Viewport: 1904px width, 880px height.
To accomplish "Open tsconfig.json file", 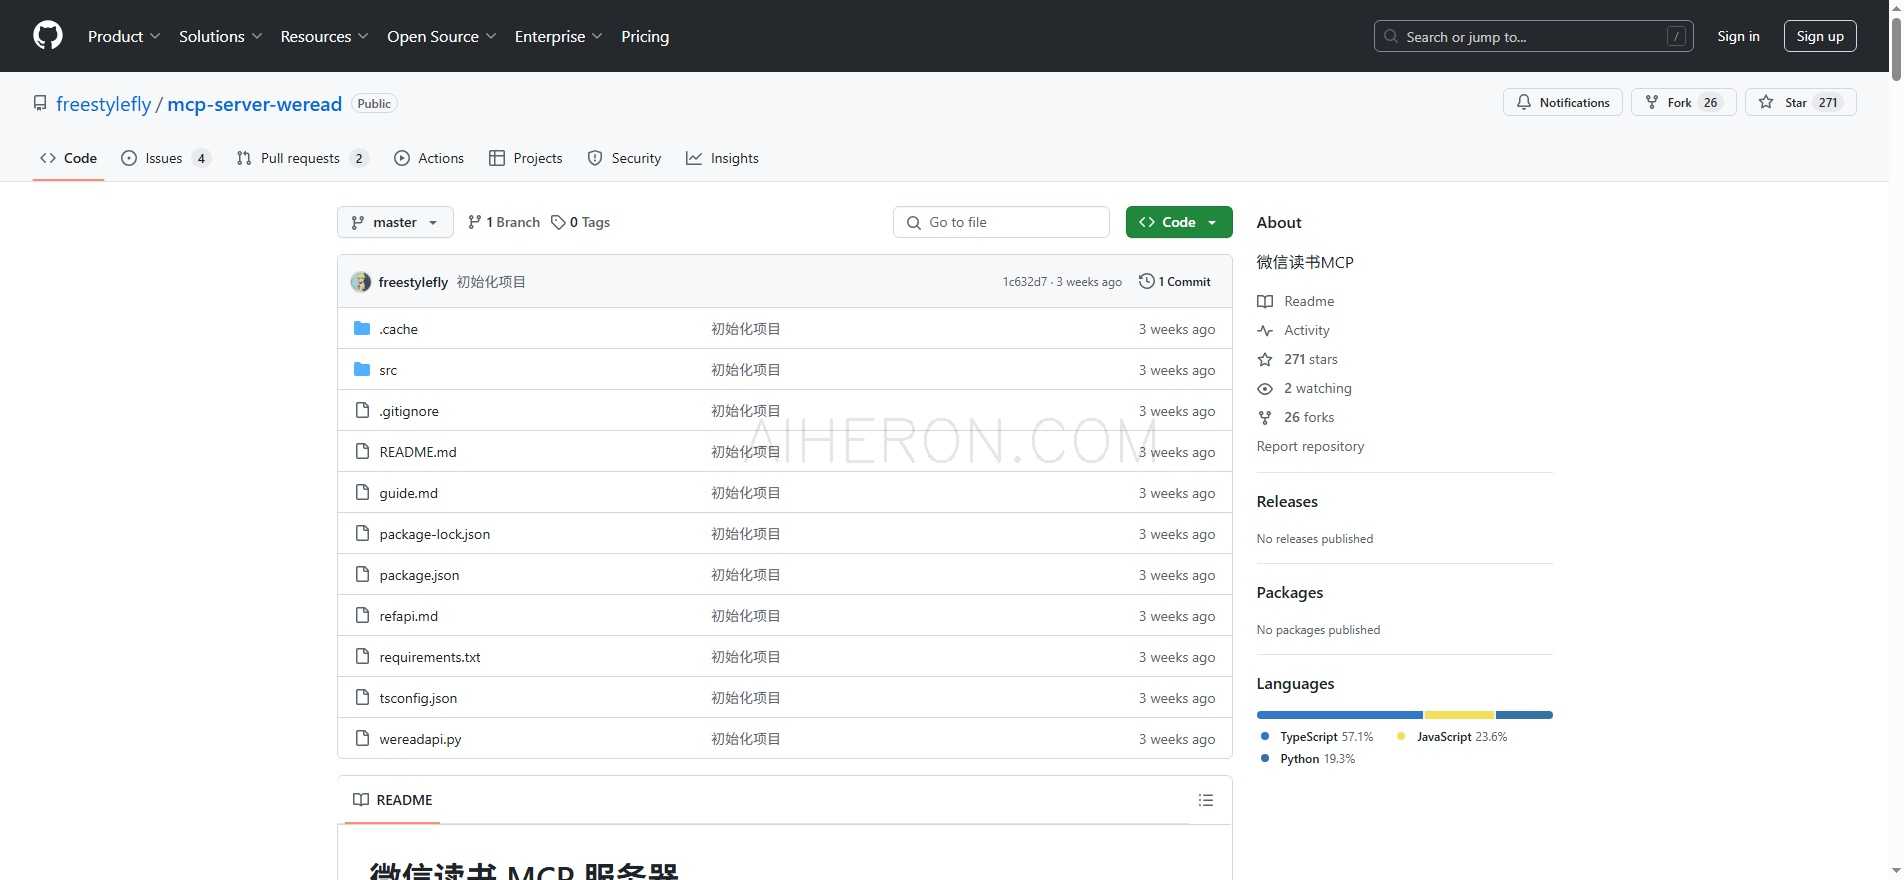I will [418, 698].
